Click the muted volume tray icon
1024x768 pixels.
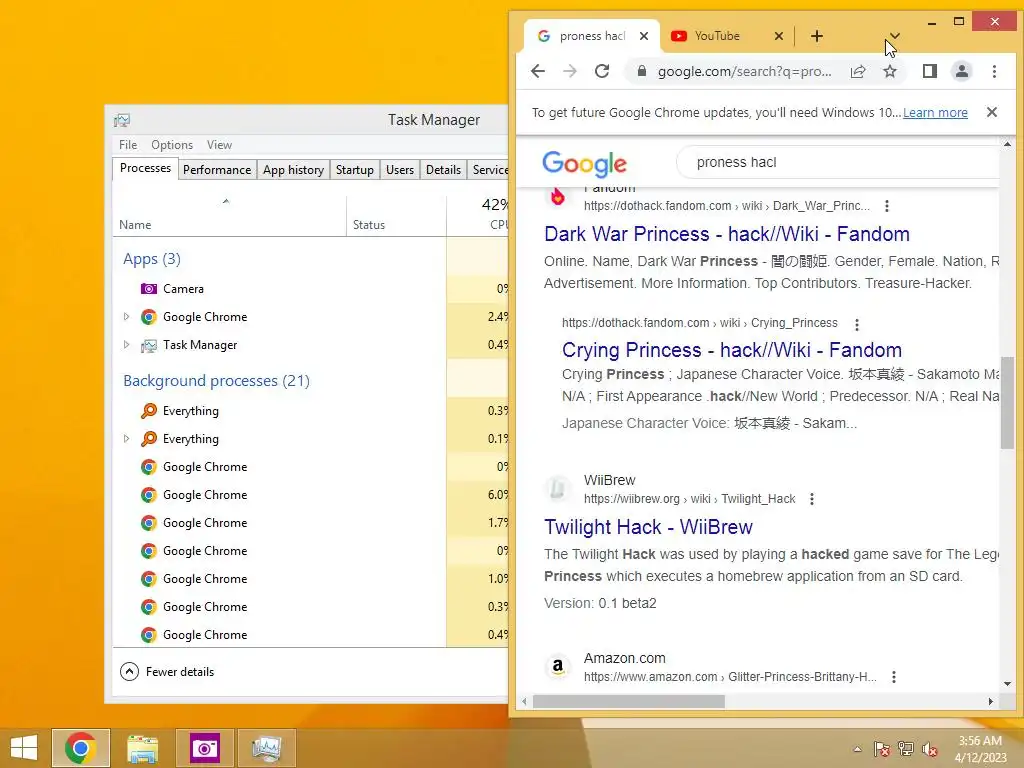pyautogui.click(x=929, y=749)
